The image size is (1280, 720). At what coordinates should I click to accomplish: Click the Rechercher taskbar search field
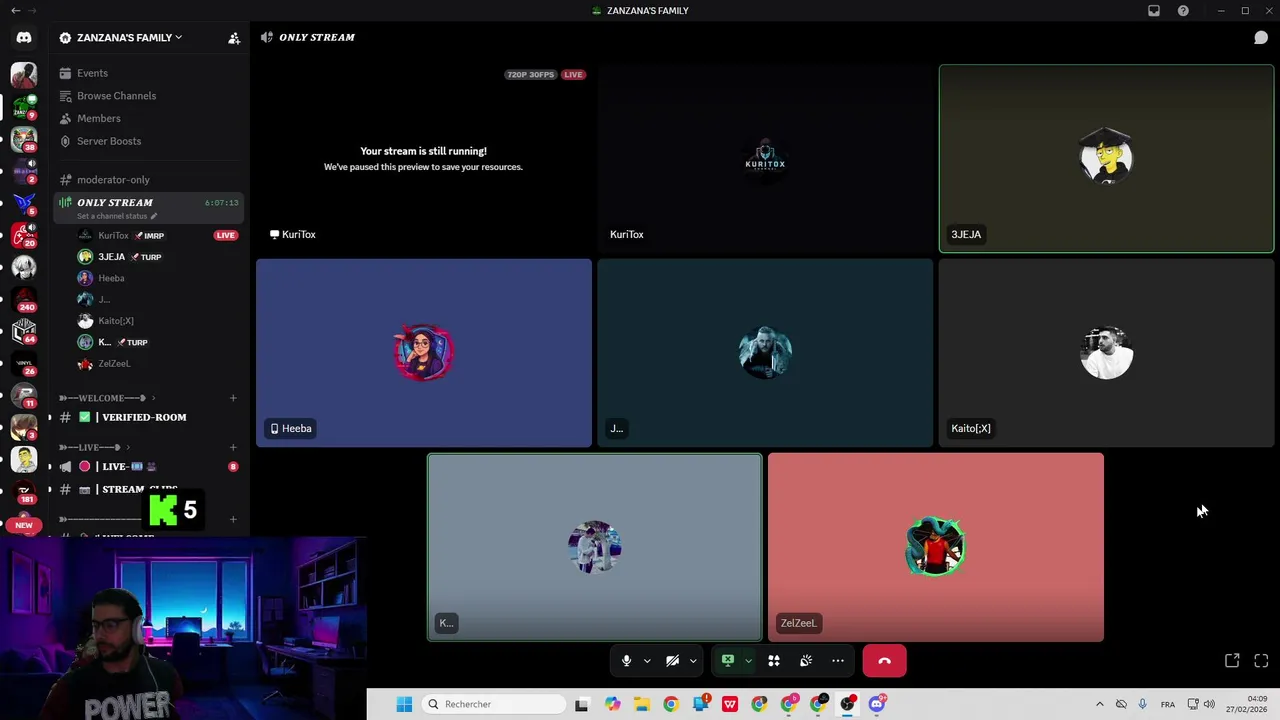pos(494,704)
